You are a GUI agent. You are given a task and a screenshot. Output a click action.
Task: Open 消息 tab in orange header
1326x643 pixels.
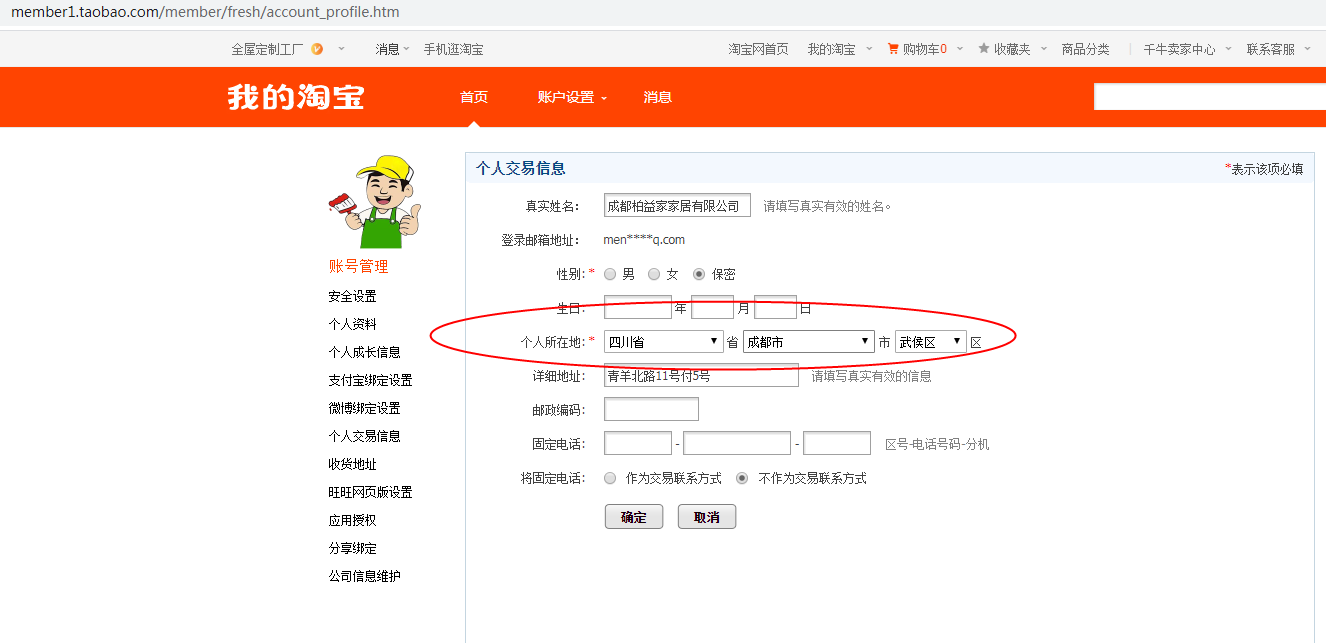pos(658,97)
